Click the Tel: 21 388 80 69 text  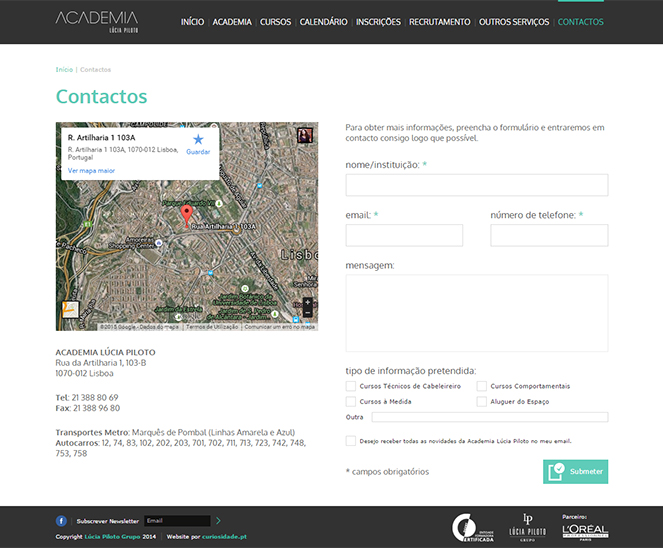point(87,397)
